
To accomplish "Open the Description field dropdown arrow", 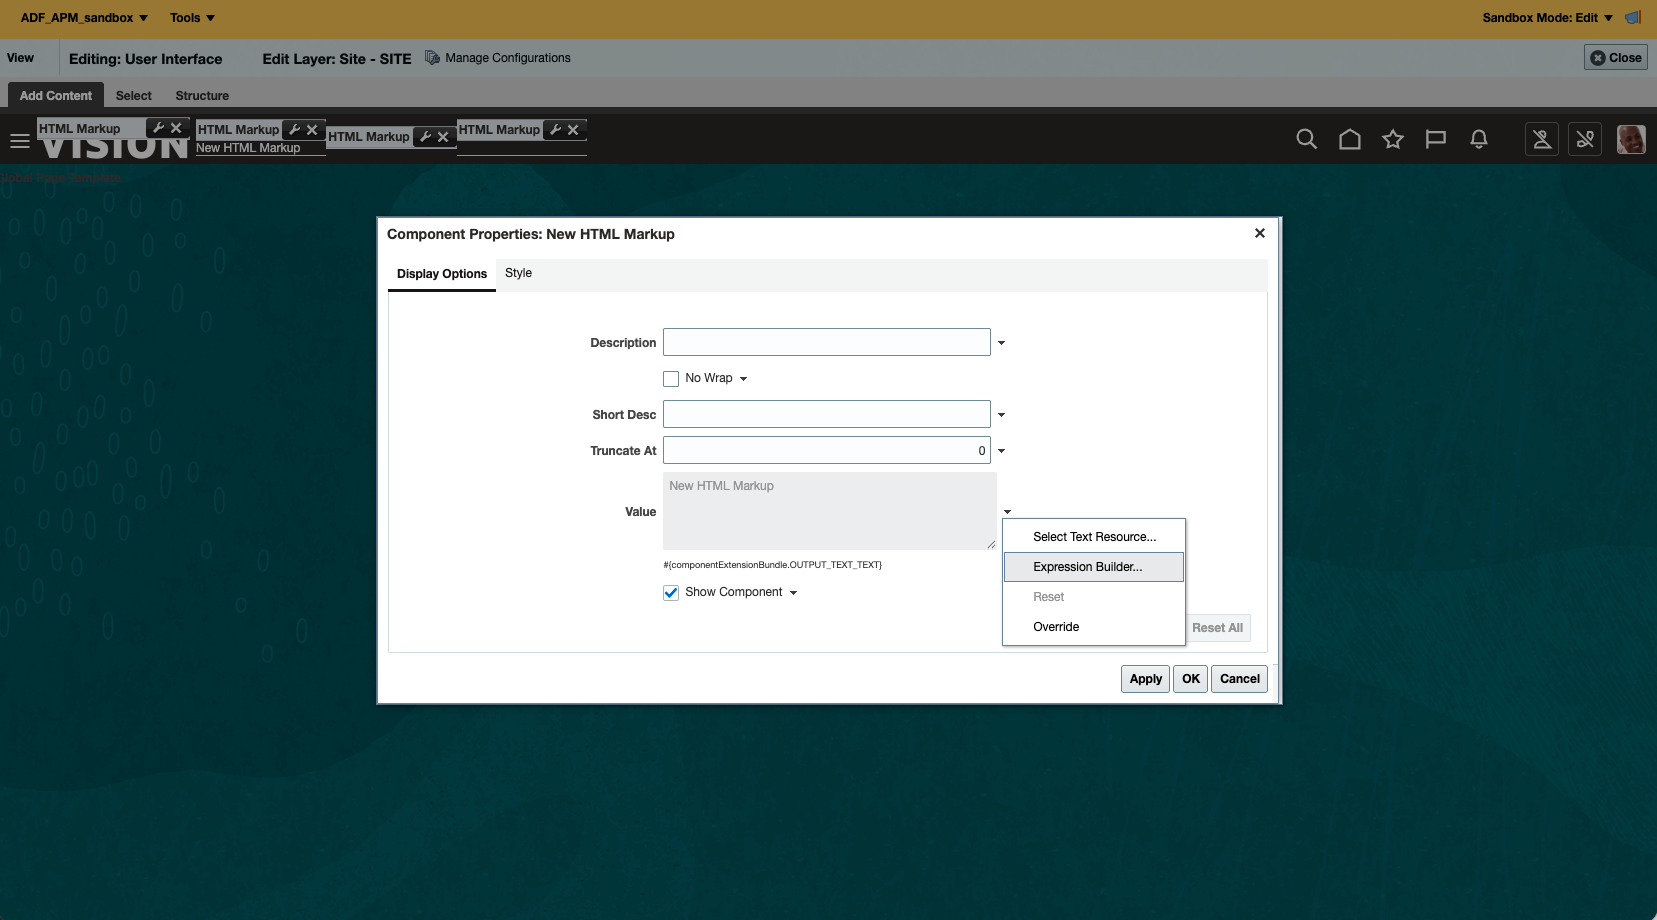I will [1001, 343].
